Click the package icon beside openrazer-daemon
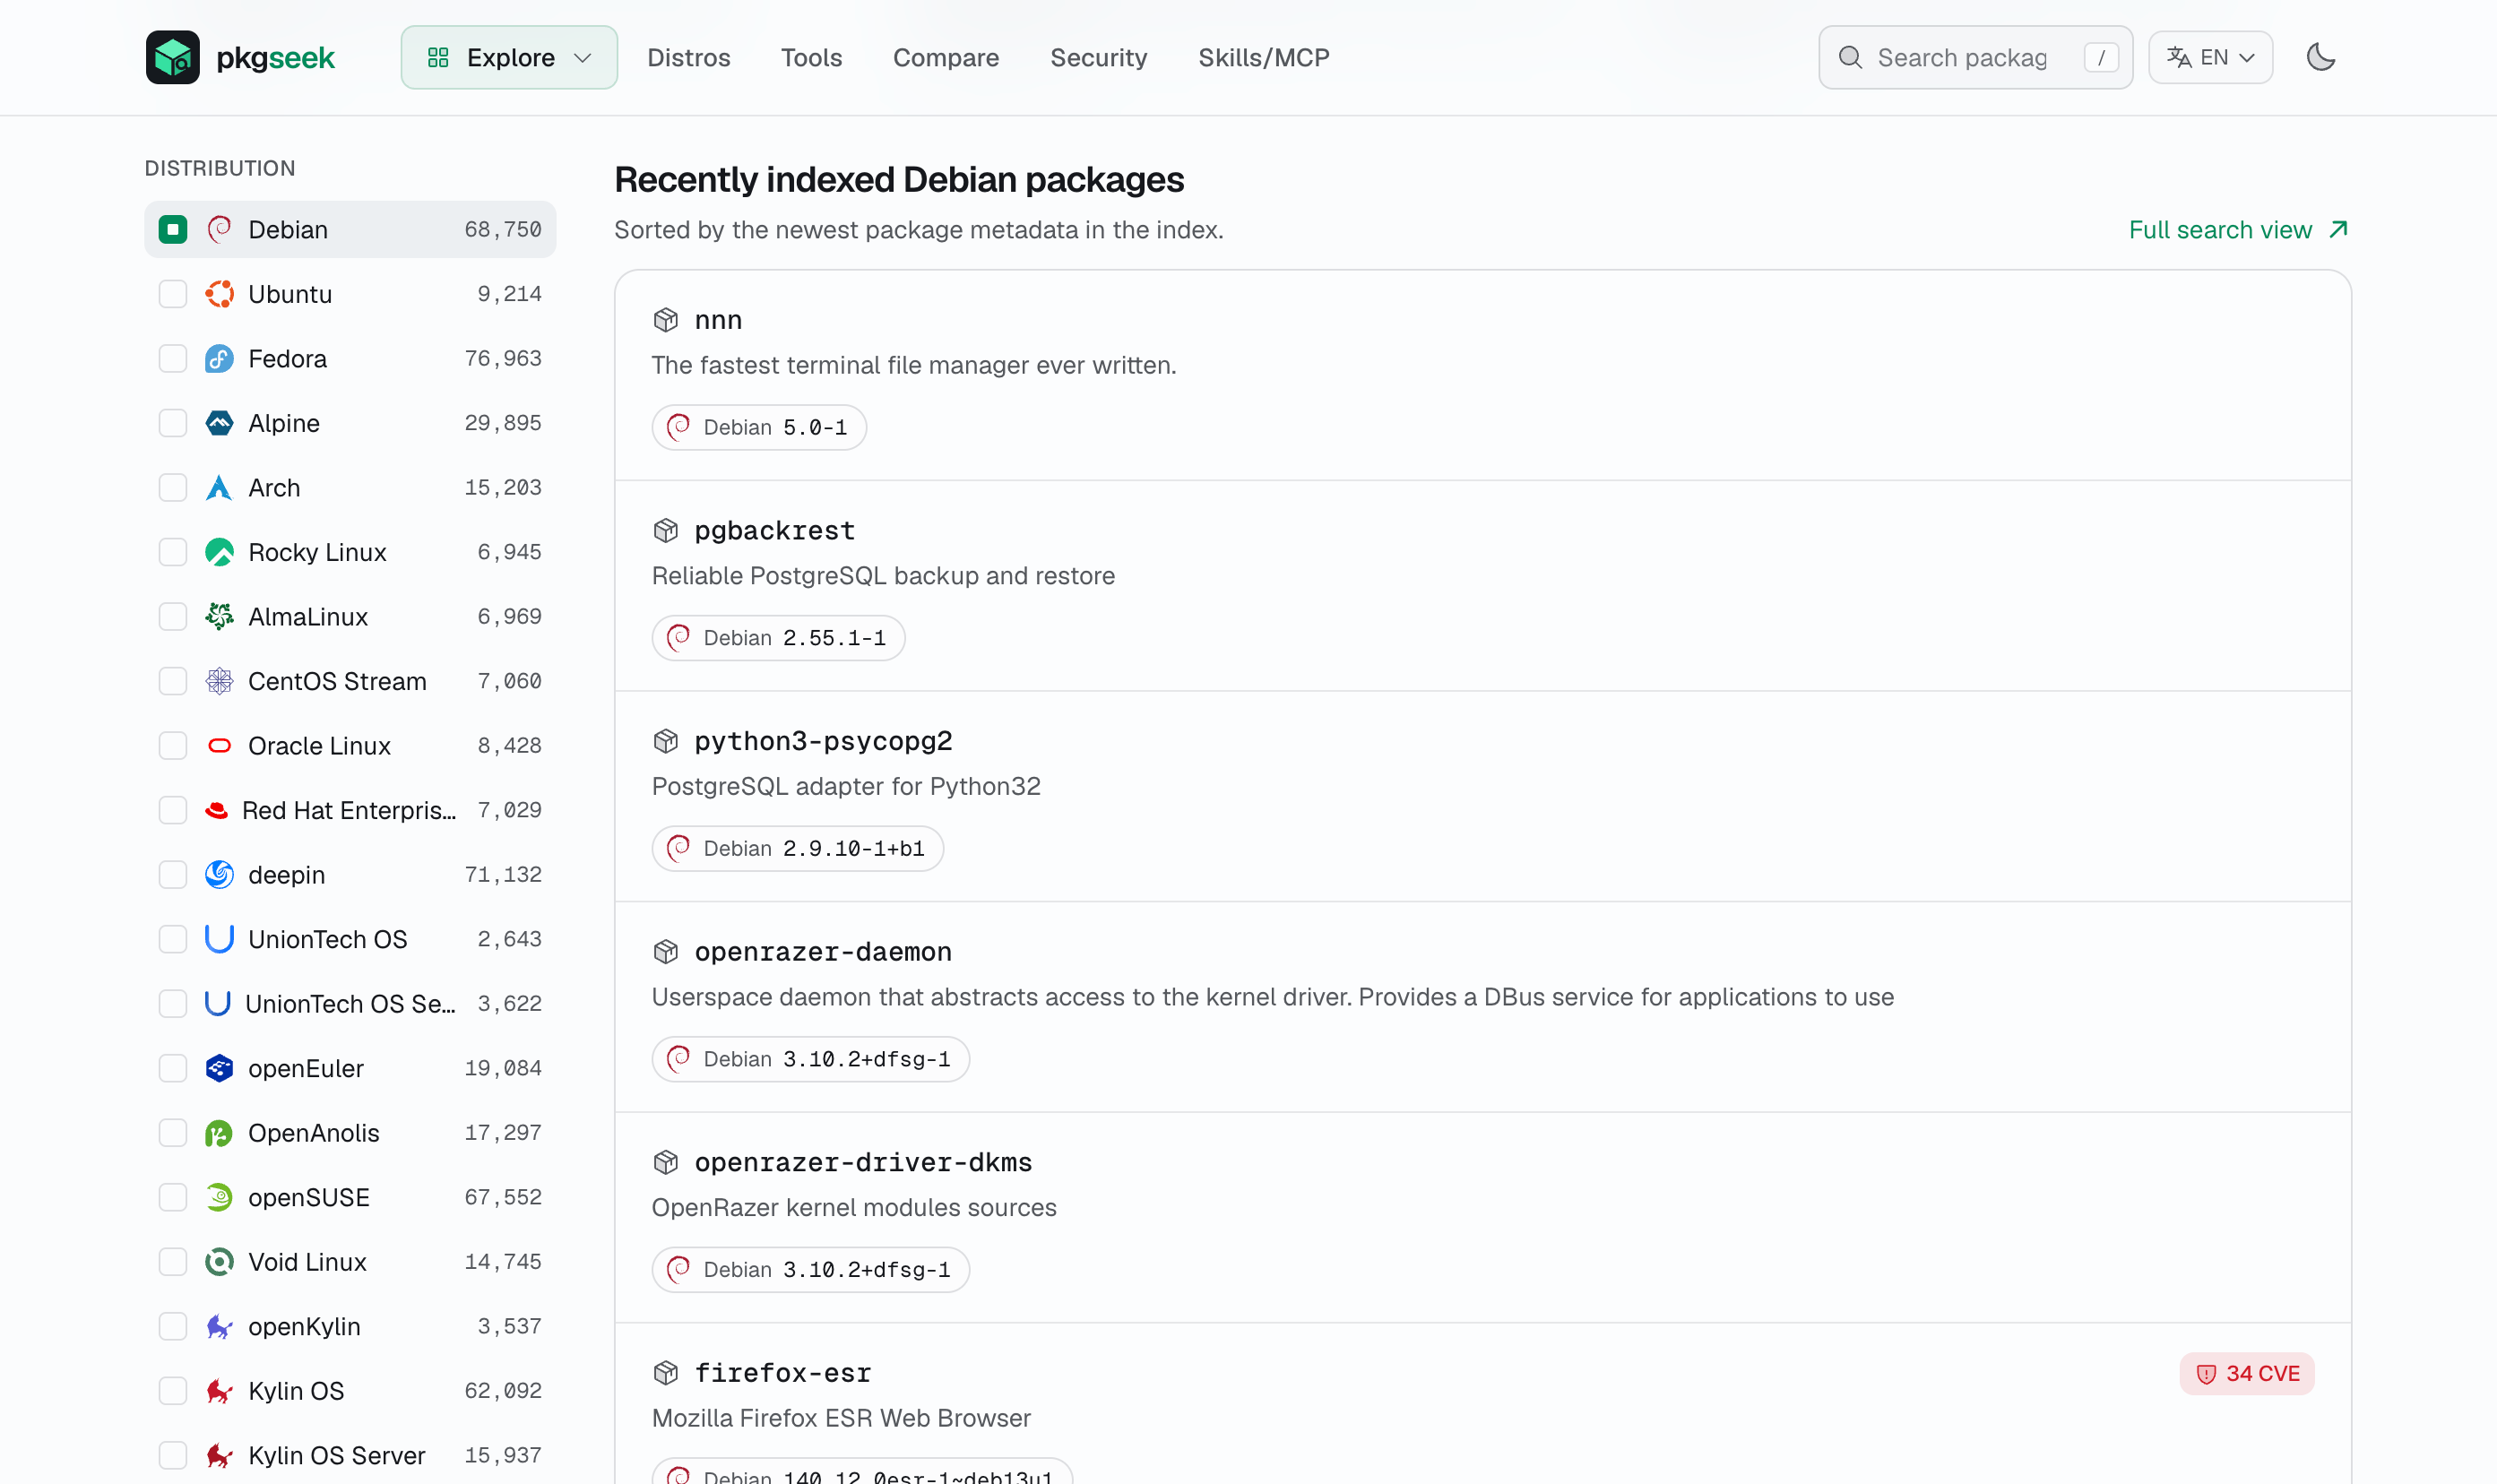Viewport: 2497px width, 1484px height. click(x=666, y=951)
